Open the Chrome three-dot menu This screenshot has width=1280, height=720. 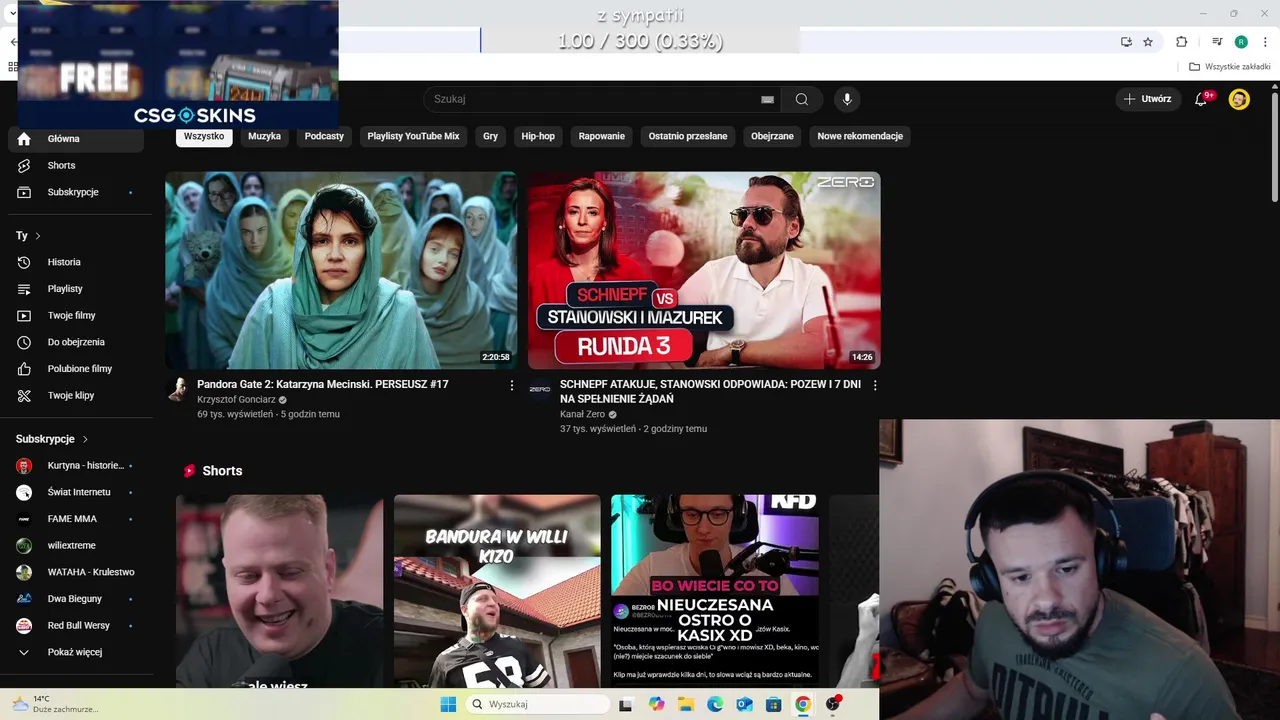coord(1264,42)
